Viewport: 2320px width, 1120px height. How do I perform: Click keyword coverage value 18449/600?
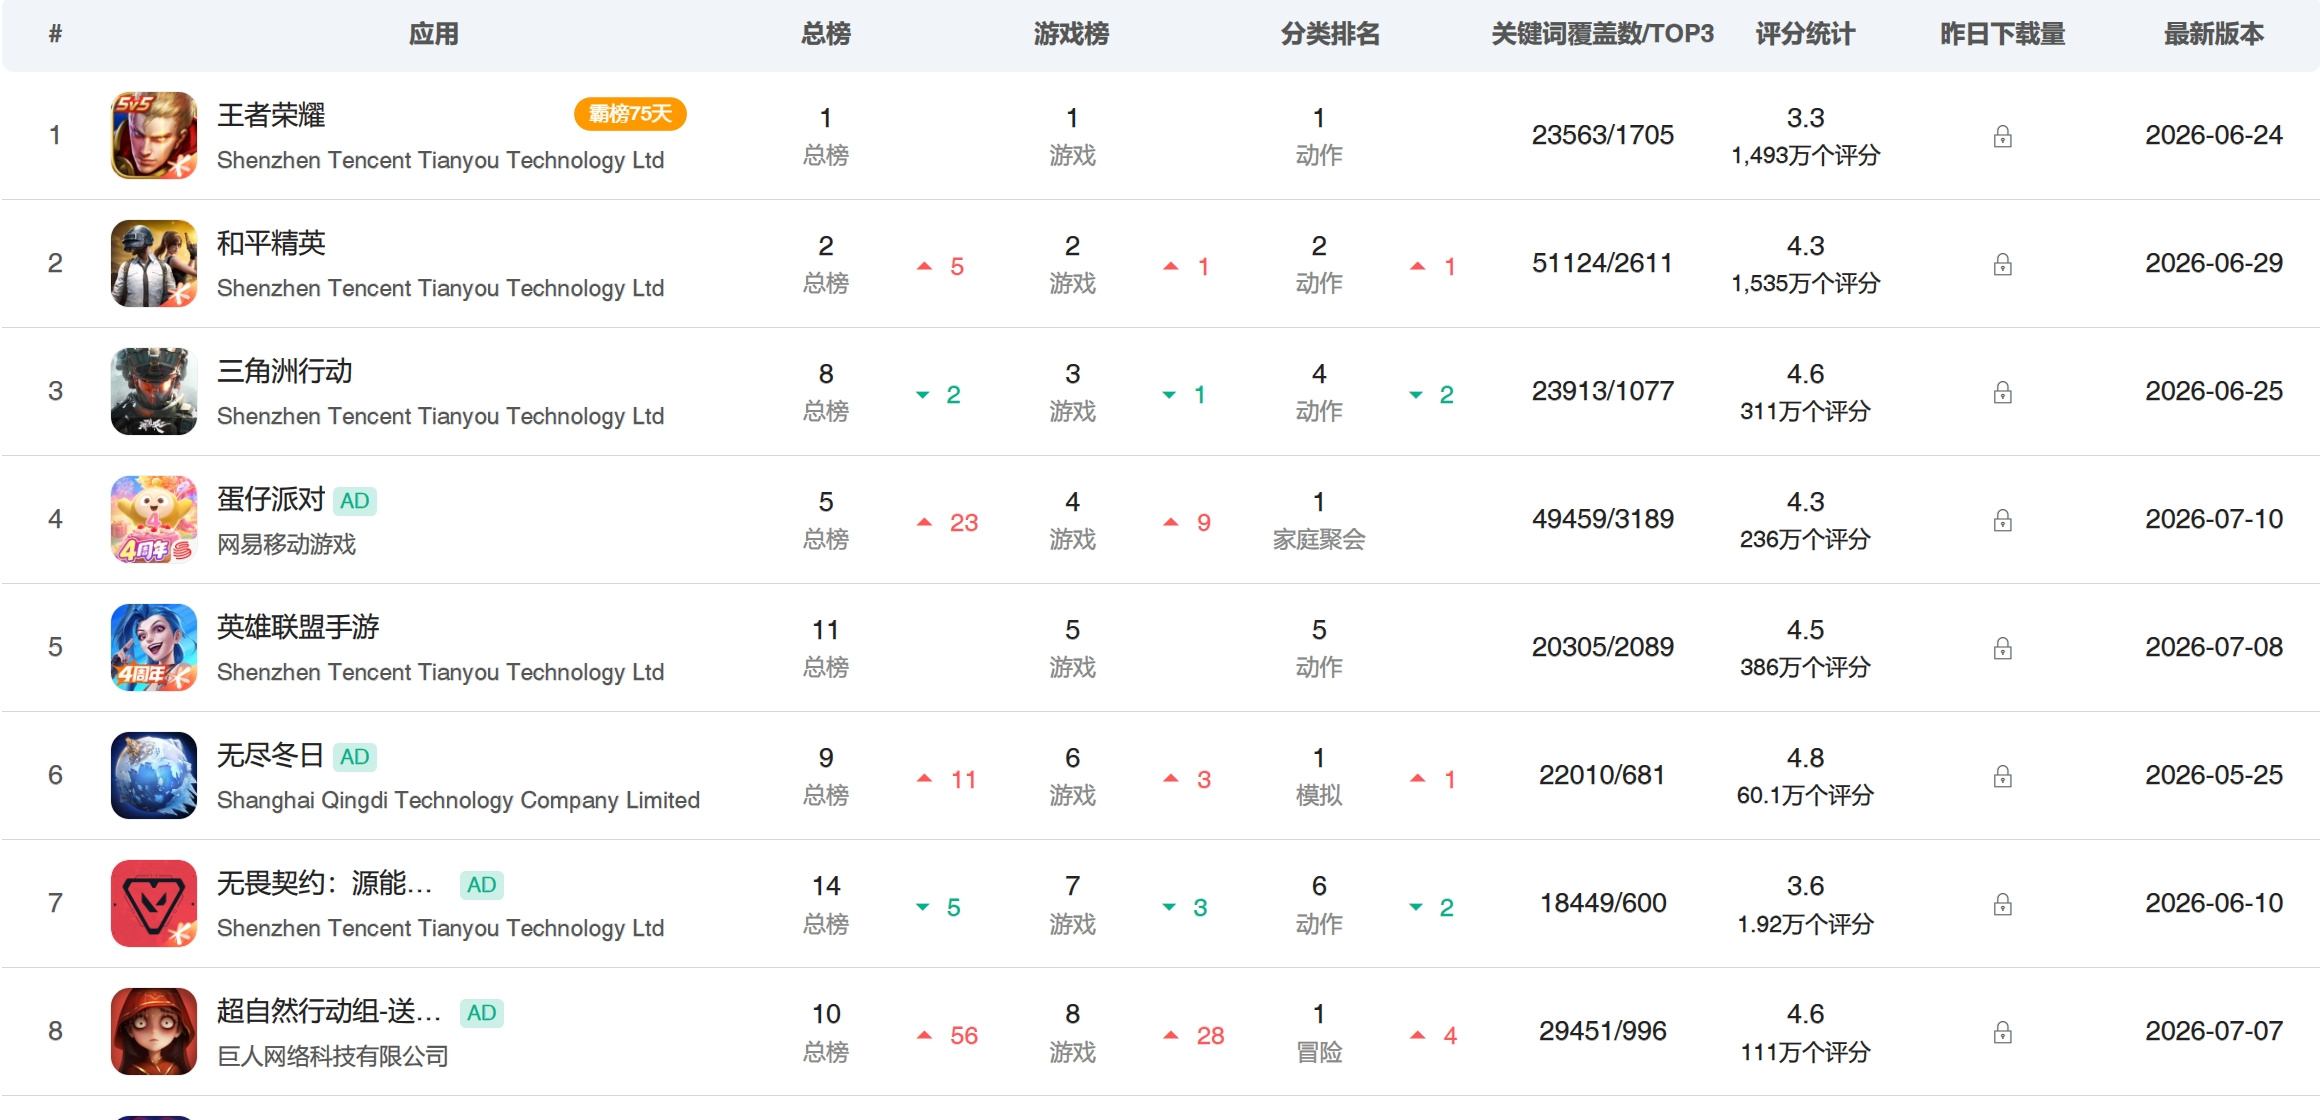click(1603, 903)
